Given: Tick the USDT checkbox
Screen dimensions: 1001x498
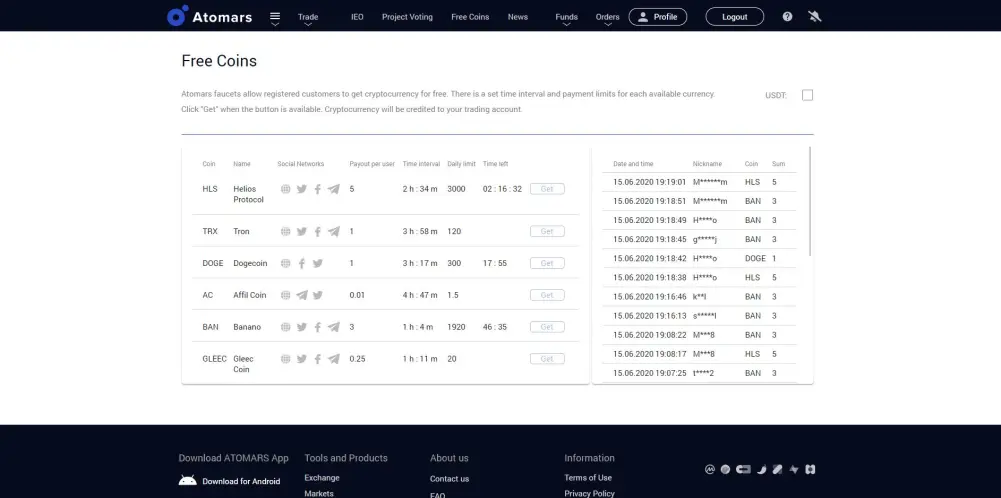Looking at the screenshot, I should pos(808,95).
